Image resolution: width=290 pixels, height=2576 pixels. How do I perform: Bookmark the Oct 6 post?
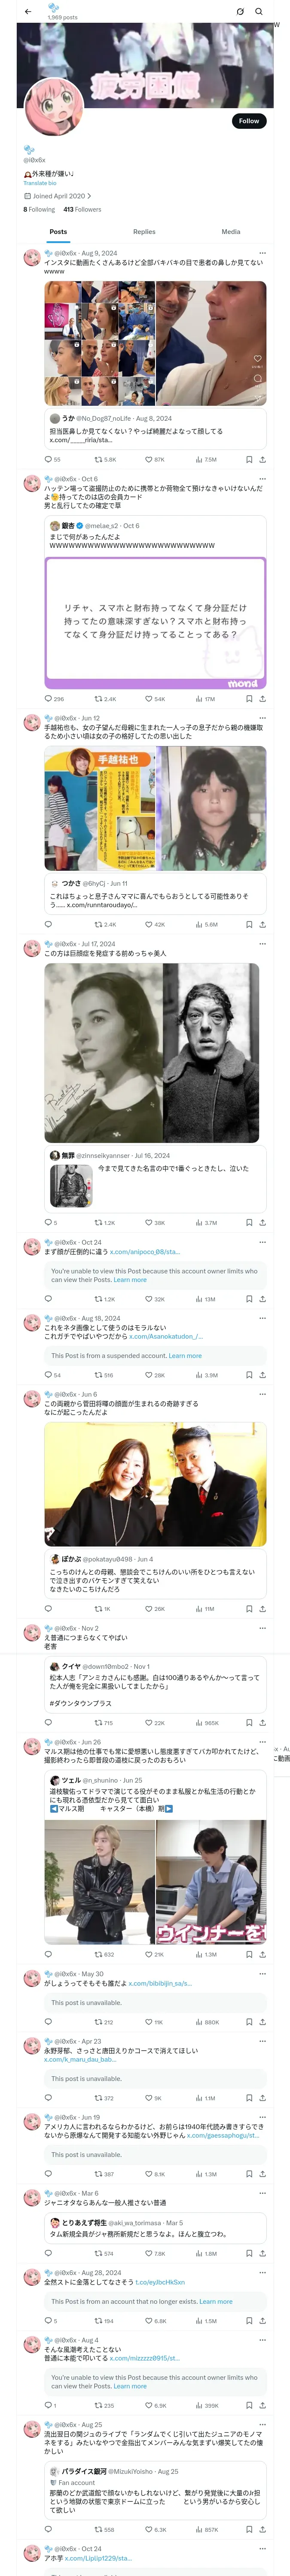coord(249,699)
